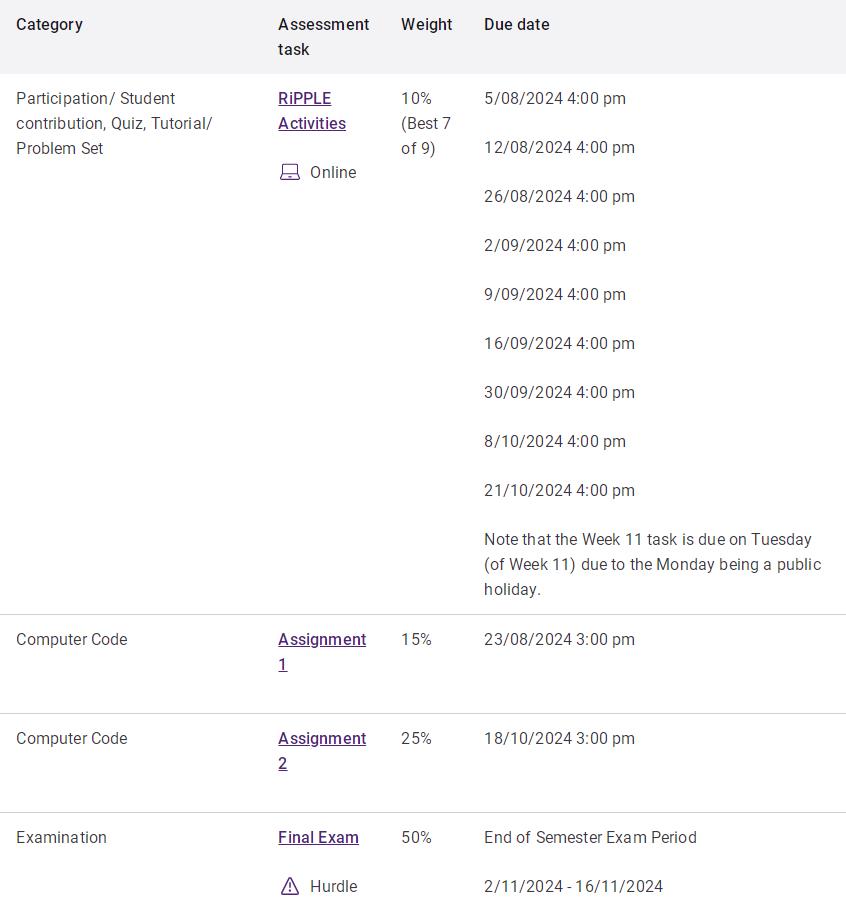Select the 18/10/2024 3:00 pm due date
The width and height of the screenshot is (846, 902).
pyautogui.click(x=560, y=738)
